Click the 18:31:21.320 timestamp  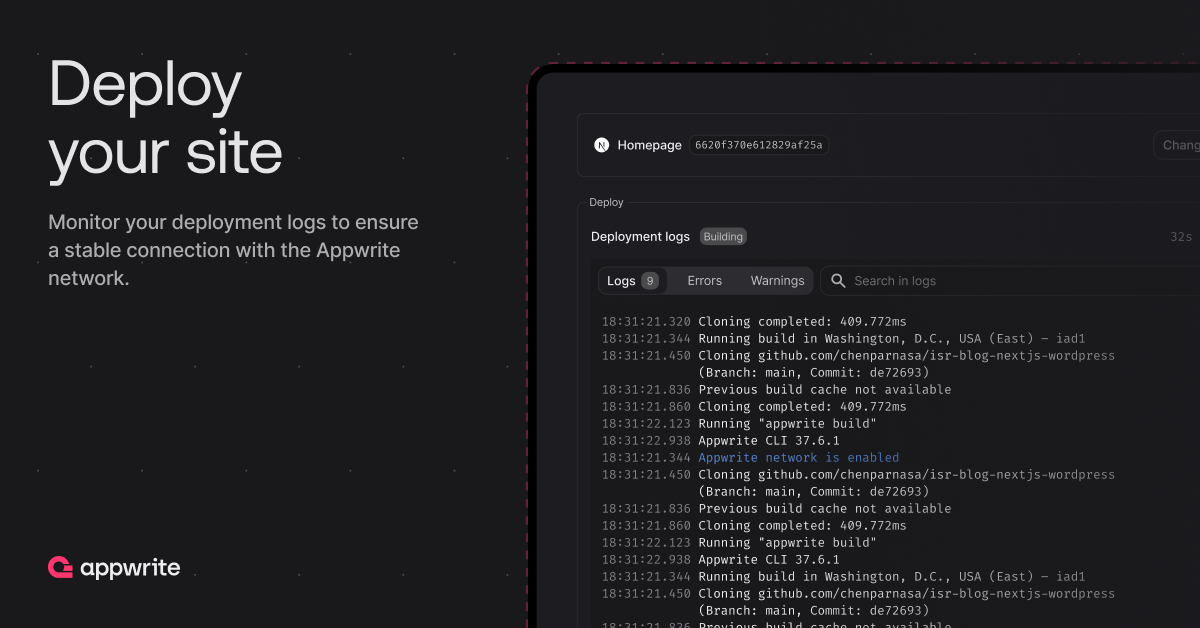coord(646,321)
